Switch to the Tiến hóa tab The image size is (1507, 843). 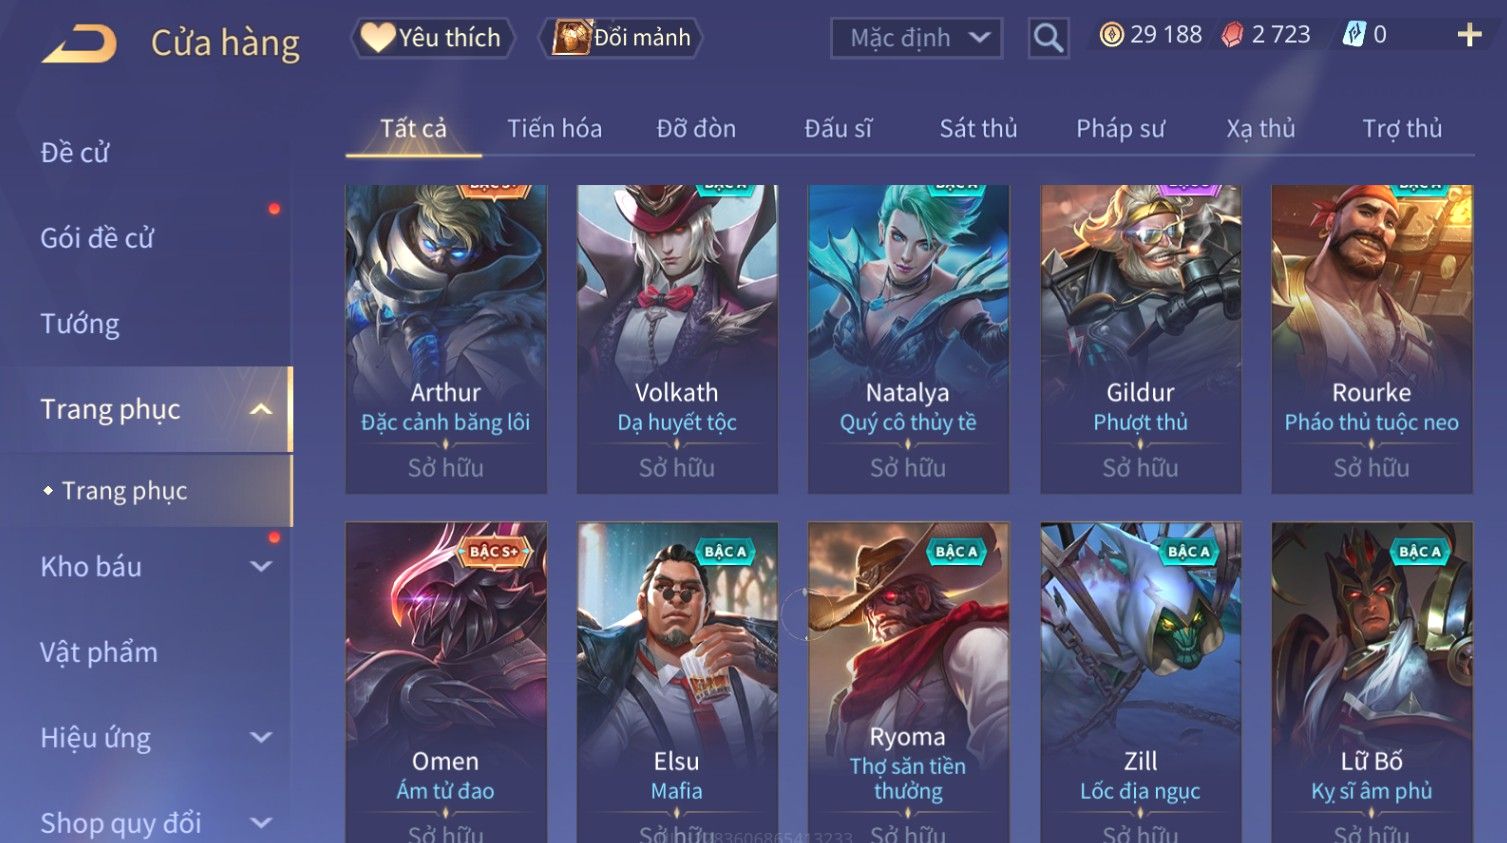click(x=554, y=129)
